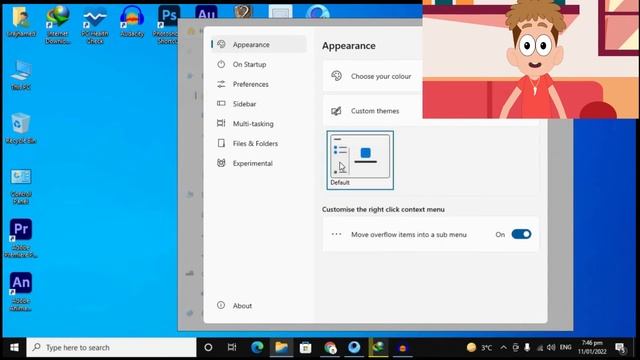
Task: Select the user folder desktop icon
Action: pos(21,22)
